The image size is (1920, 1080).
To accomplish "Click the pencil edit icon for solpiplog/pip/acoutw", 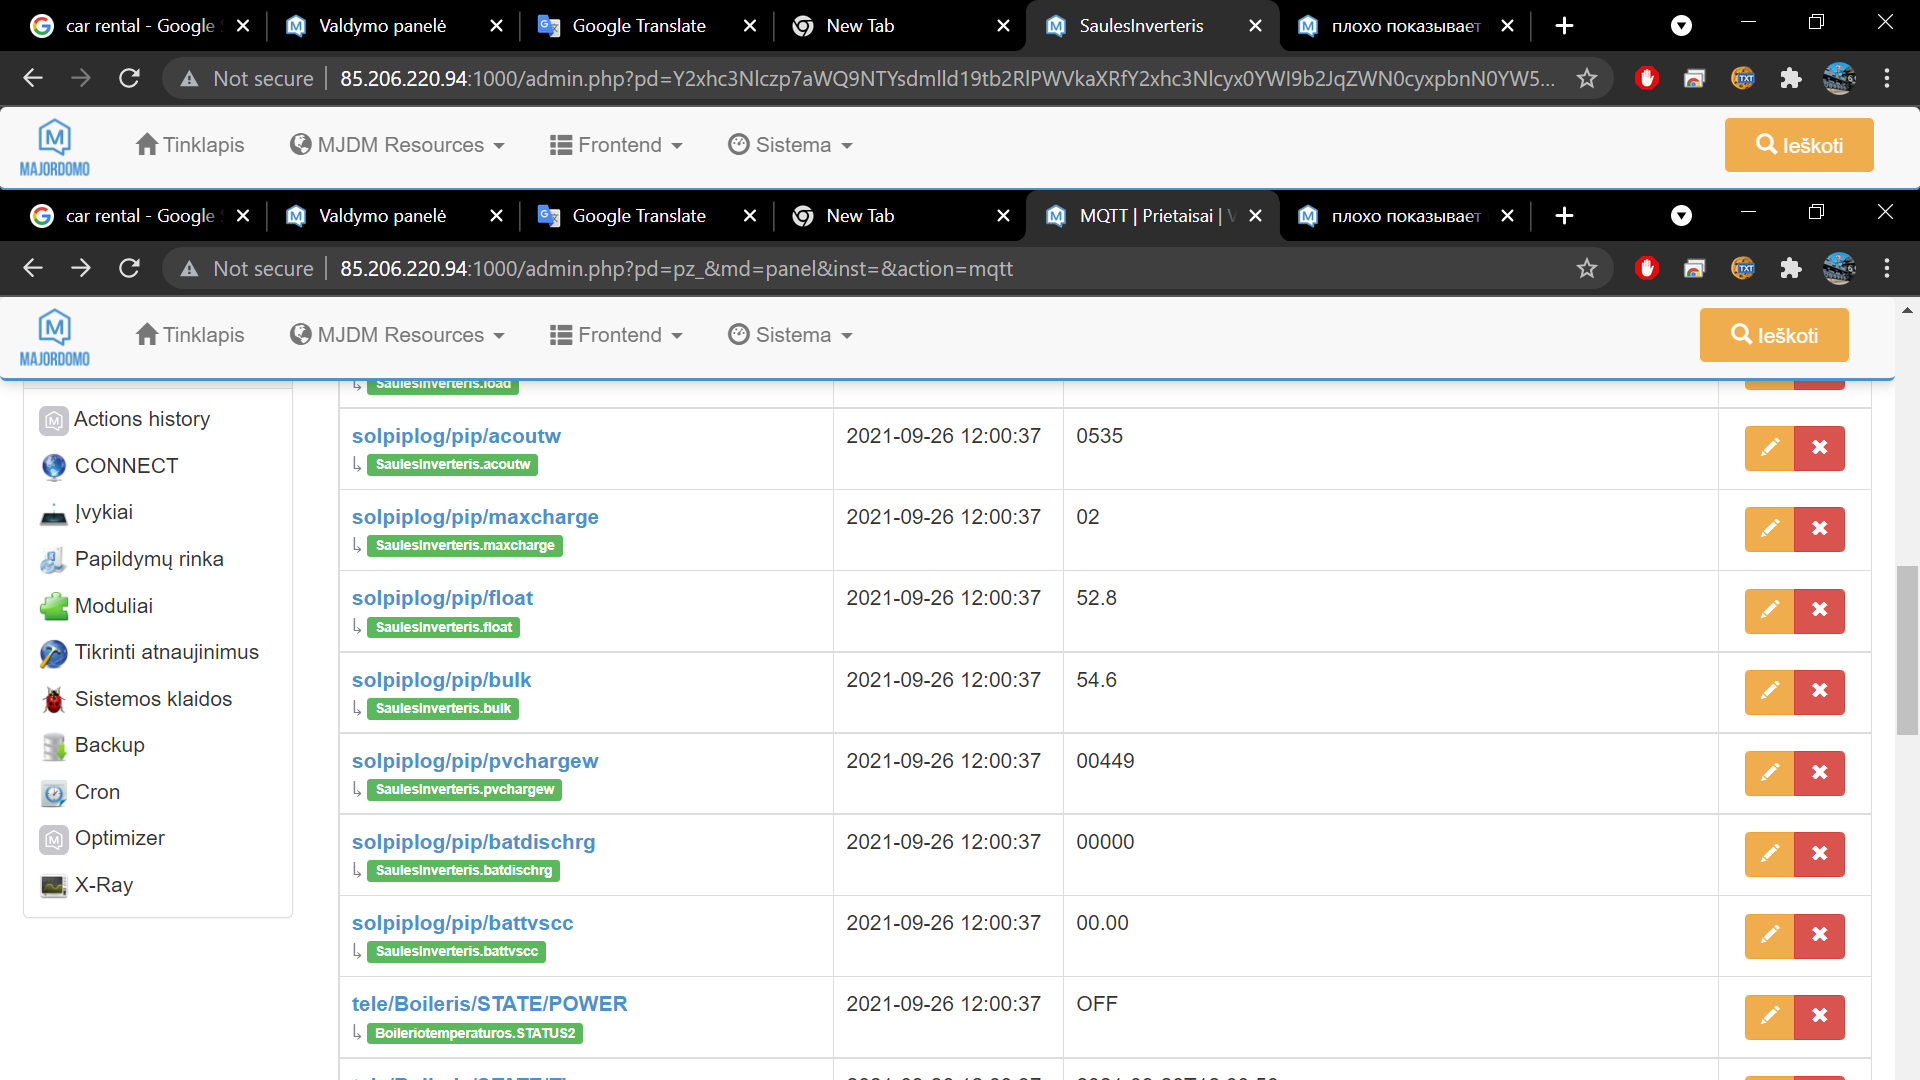I will pyautogui.click(x=1769, y=447).
